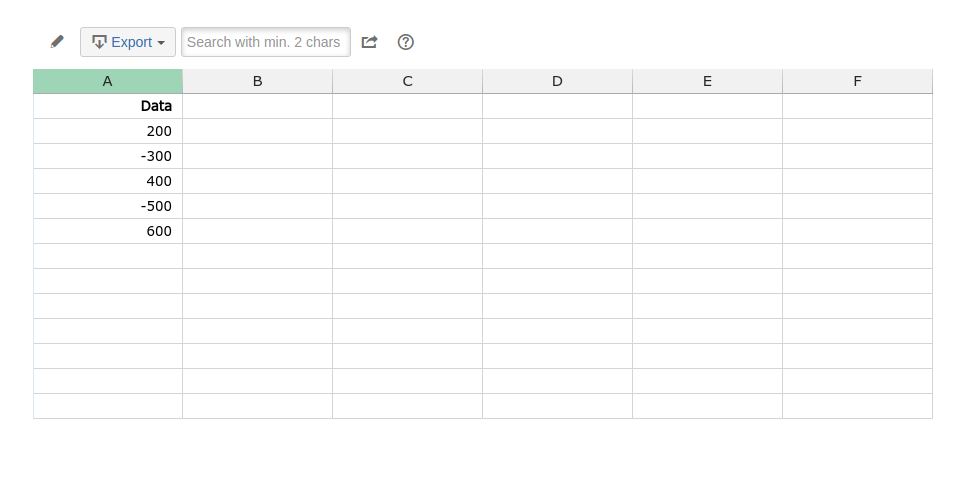Click the pencil edit icon
Image resolution: width=964 pixels, height=487 pixels.
point(57,42)
